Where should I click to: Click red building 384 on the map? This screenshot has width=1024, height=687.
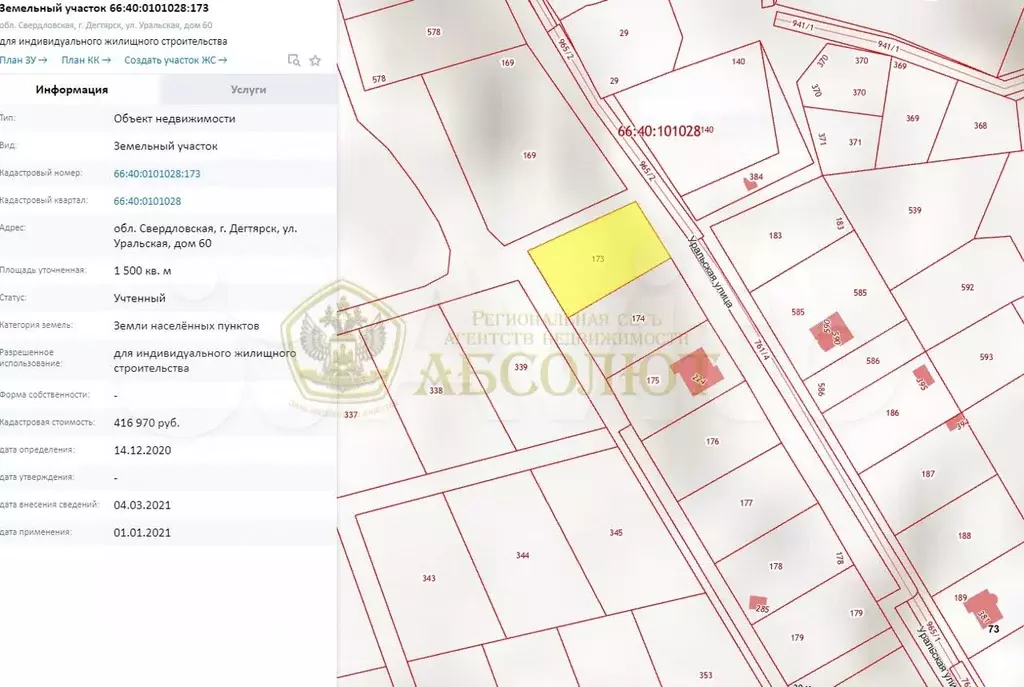[x=751, y=183]
